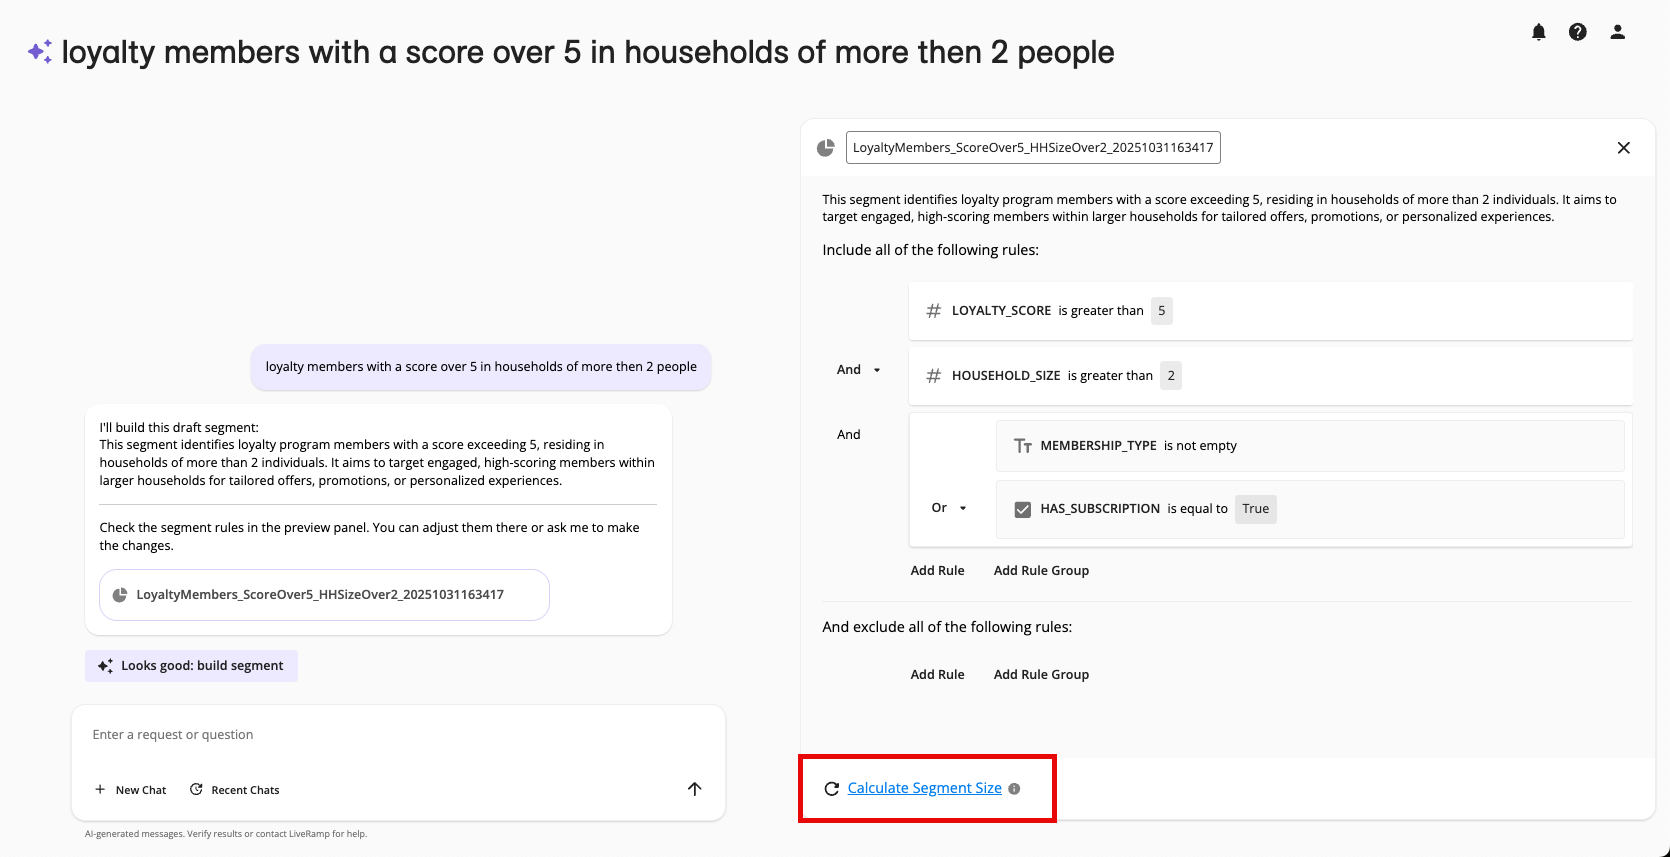Click the help question mark icon
Screen dimensions: 1670x857
click(1578, 32)
